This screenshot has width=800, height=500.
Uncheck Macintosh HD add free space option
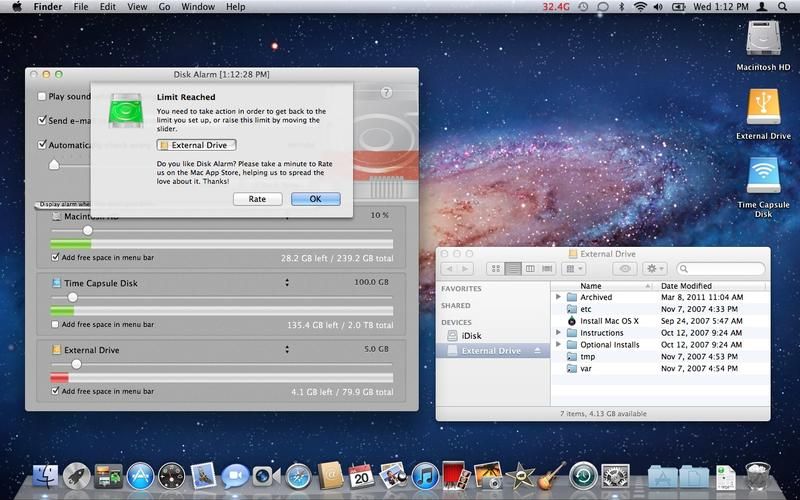(x=55, y=257)
